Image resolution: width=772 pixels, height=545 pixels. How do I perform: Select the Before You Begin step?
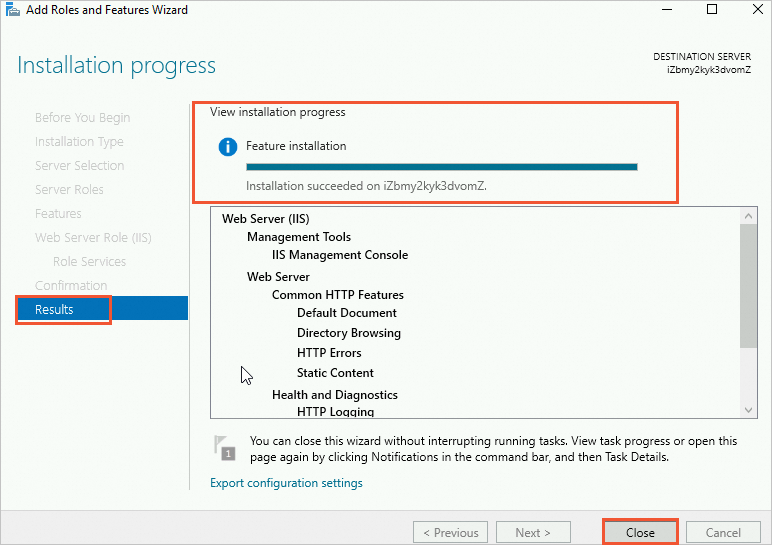coord(83,118)
